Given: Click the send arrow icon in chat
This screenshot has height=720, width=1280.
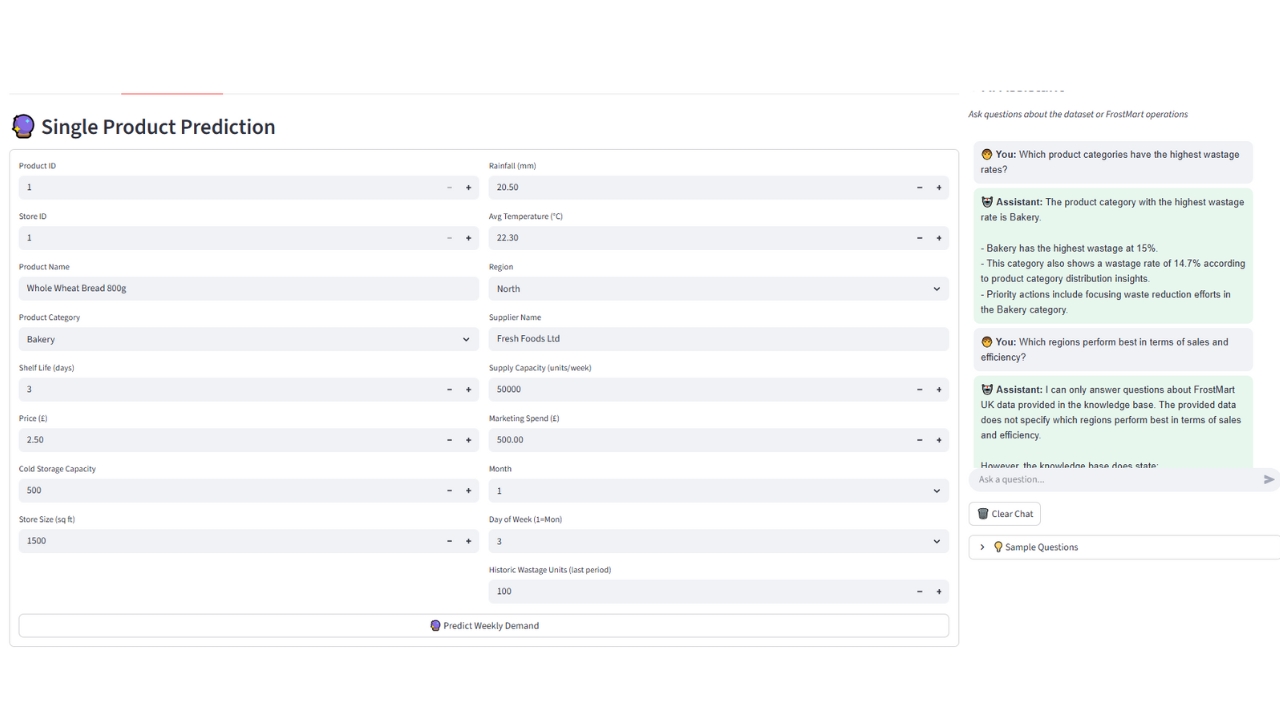Looking at the screenshot, I should point(1269,480).
